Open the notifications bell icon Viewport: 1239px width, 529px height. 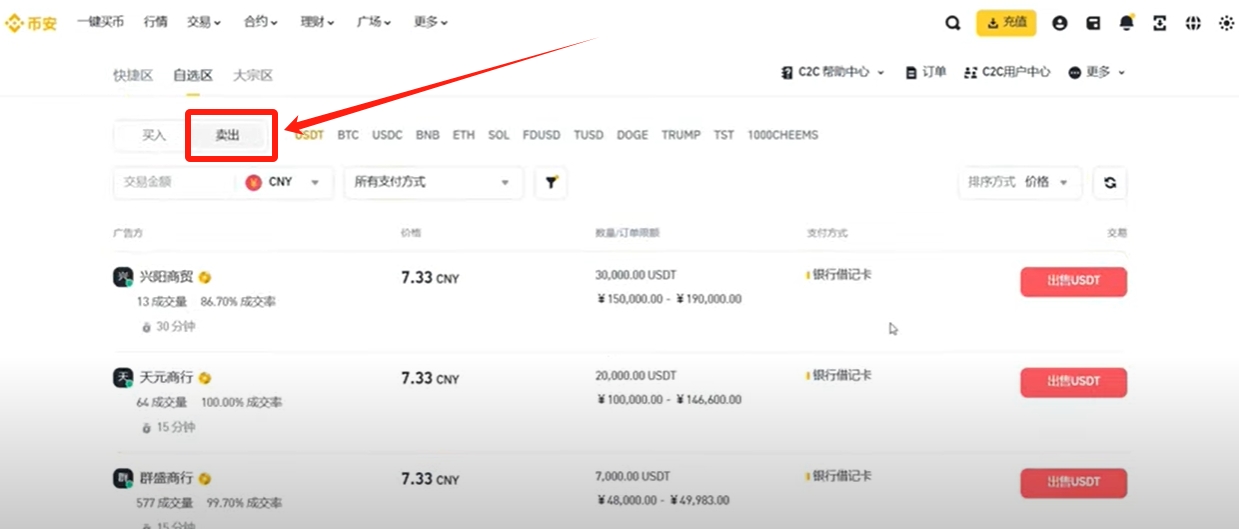[1127, 23]
